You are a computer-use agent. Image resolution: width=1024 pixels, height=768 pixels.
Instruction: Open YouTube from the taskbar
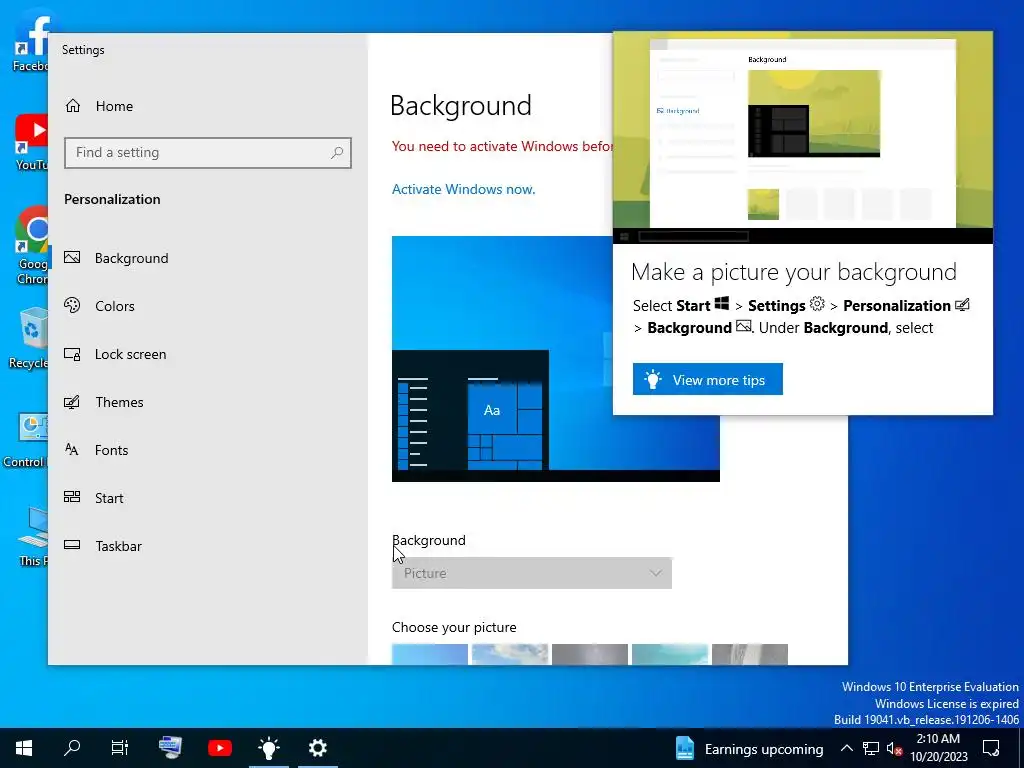[219, 748]
